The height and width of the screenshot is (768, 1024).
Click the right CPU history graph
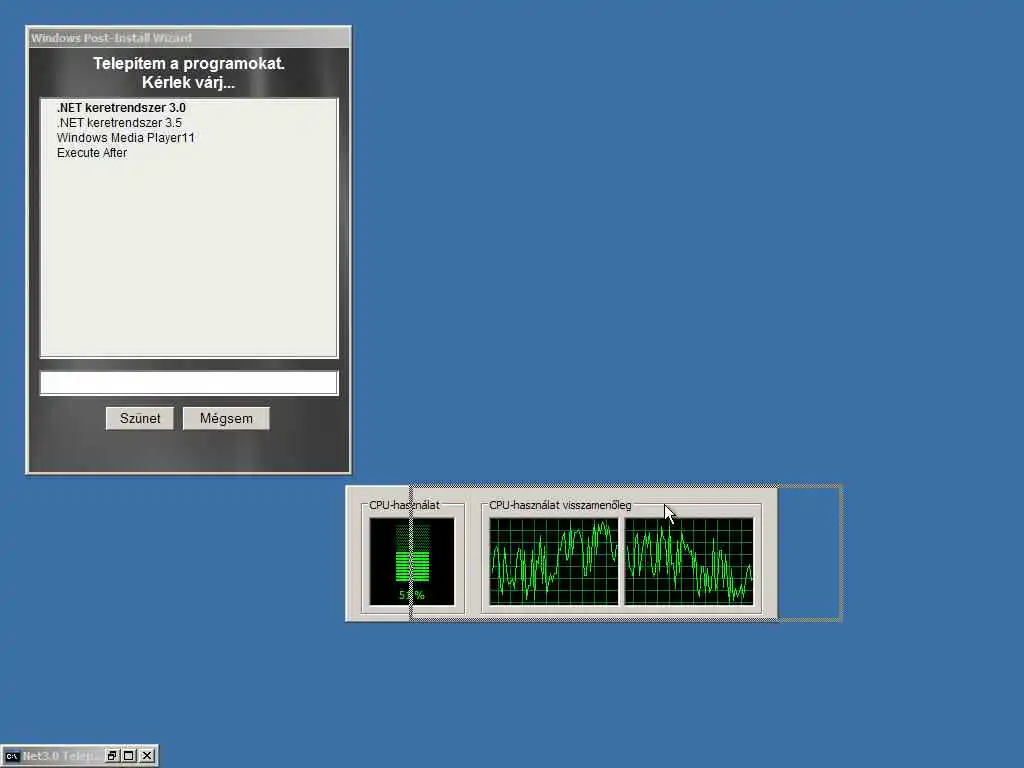[689, 562]
